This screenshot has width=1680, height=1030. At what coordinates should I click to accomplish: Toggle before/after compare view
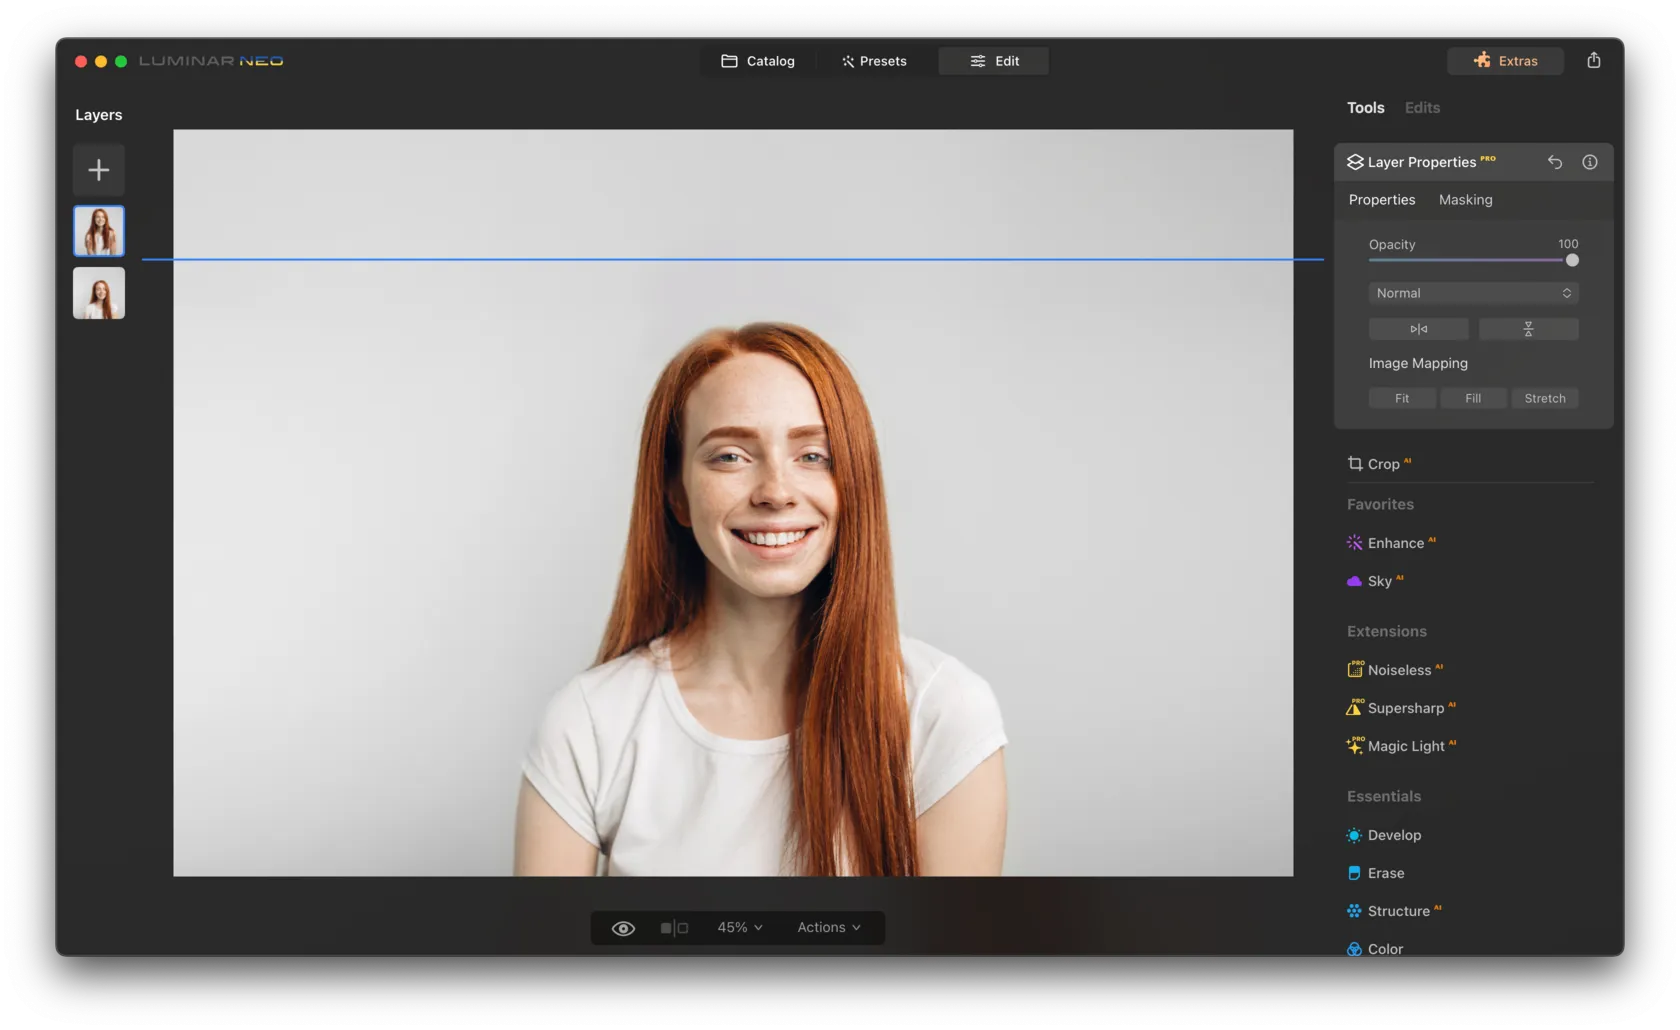click(x=674, y=928)
